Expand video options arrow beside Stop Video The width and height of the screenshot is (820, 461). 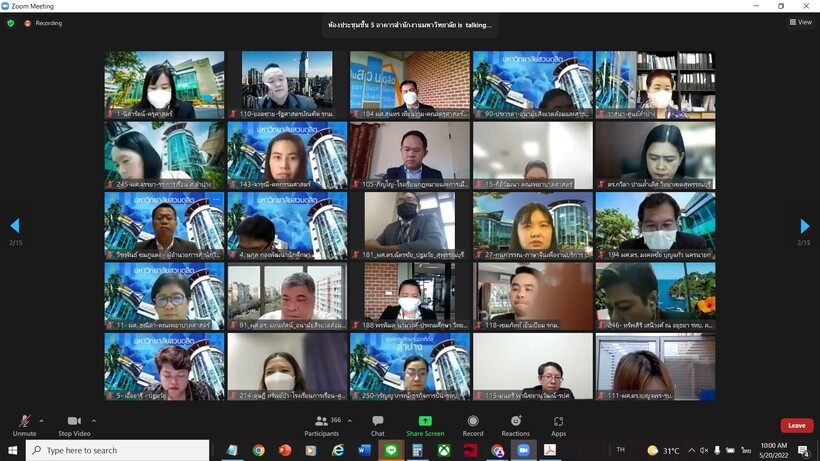click(x=94, y=421)
